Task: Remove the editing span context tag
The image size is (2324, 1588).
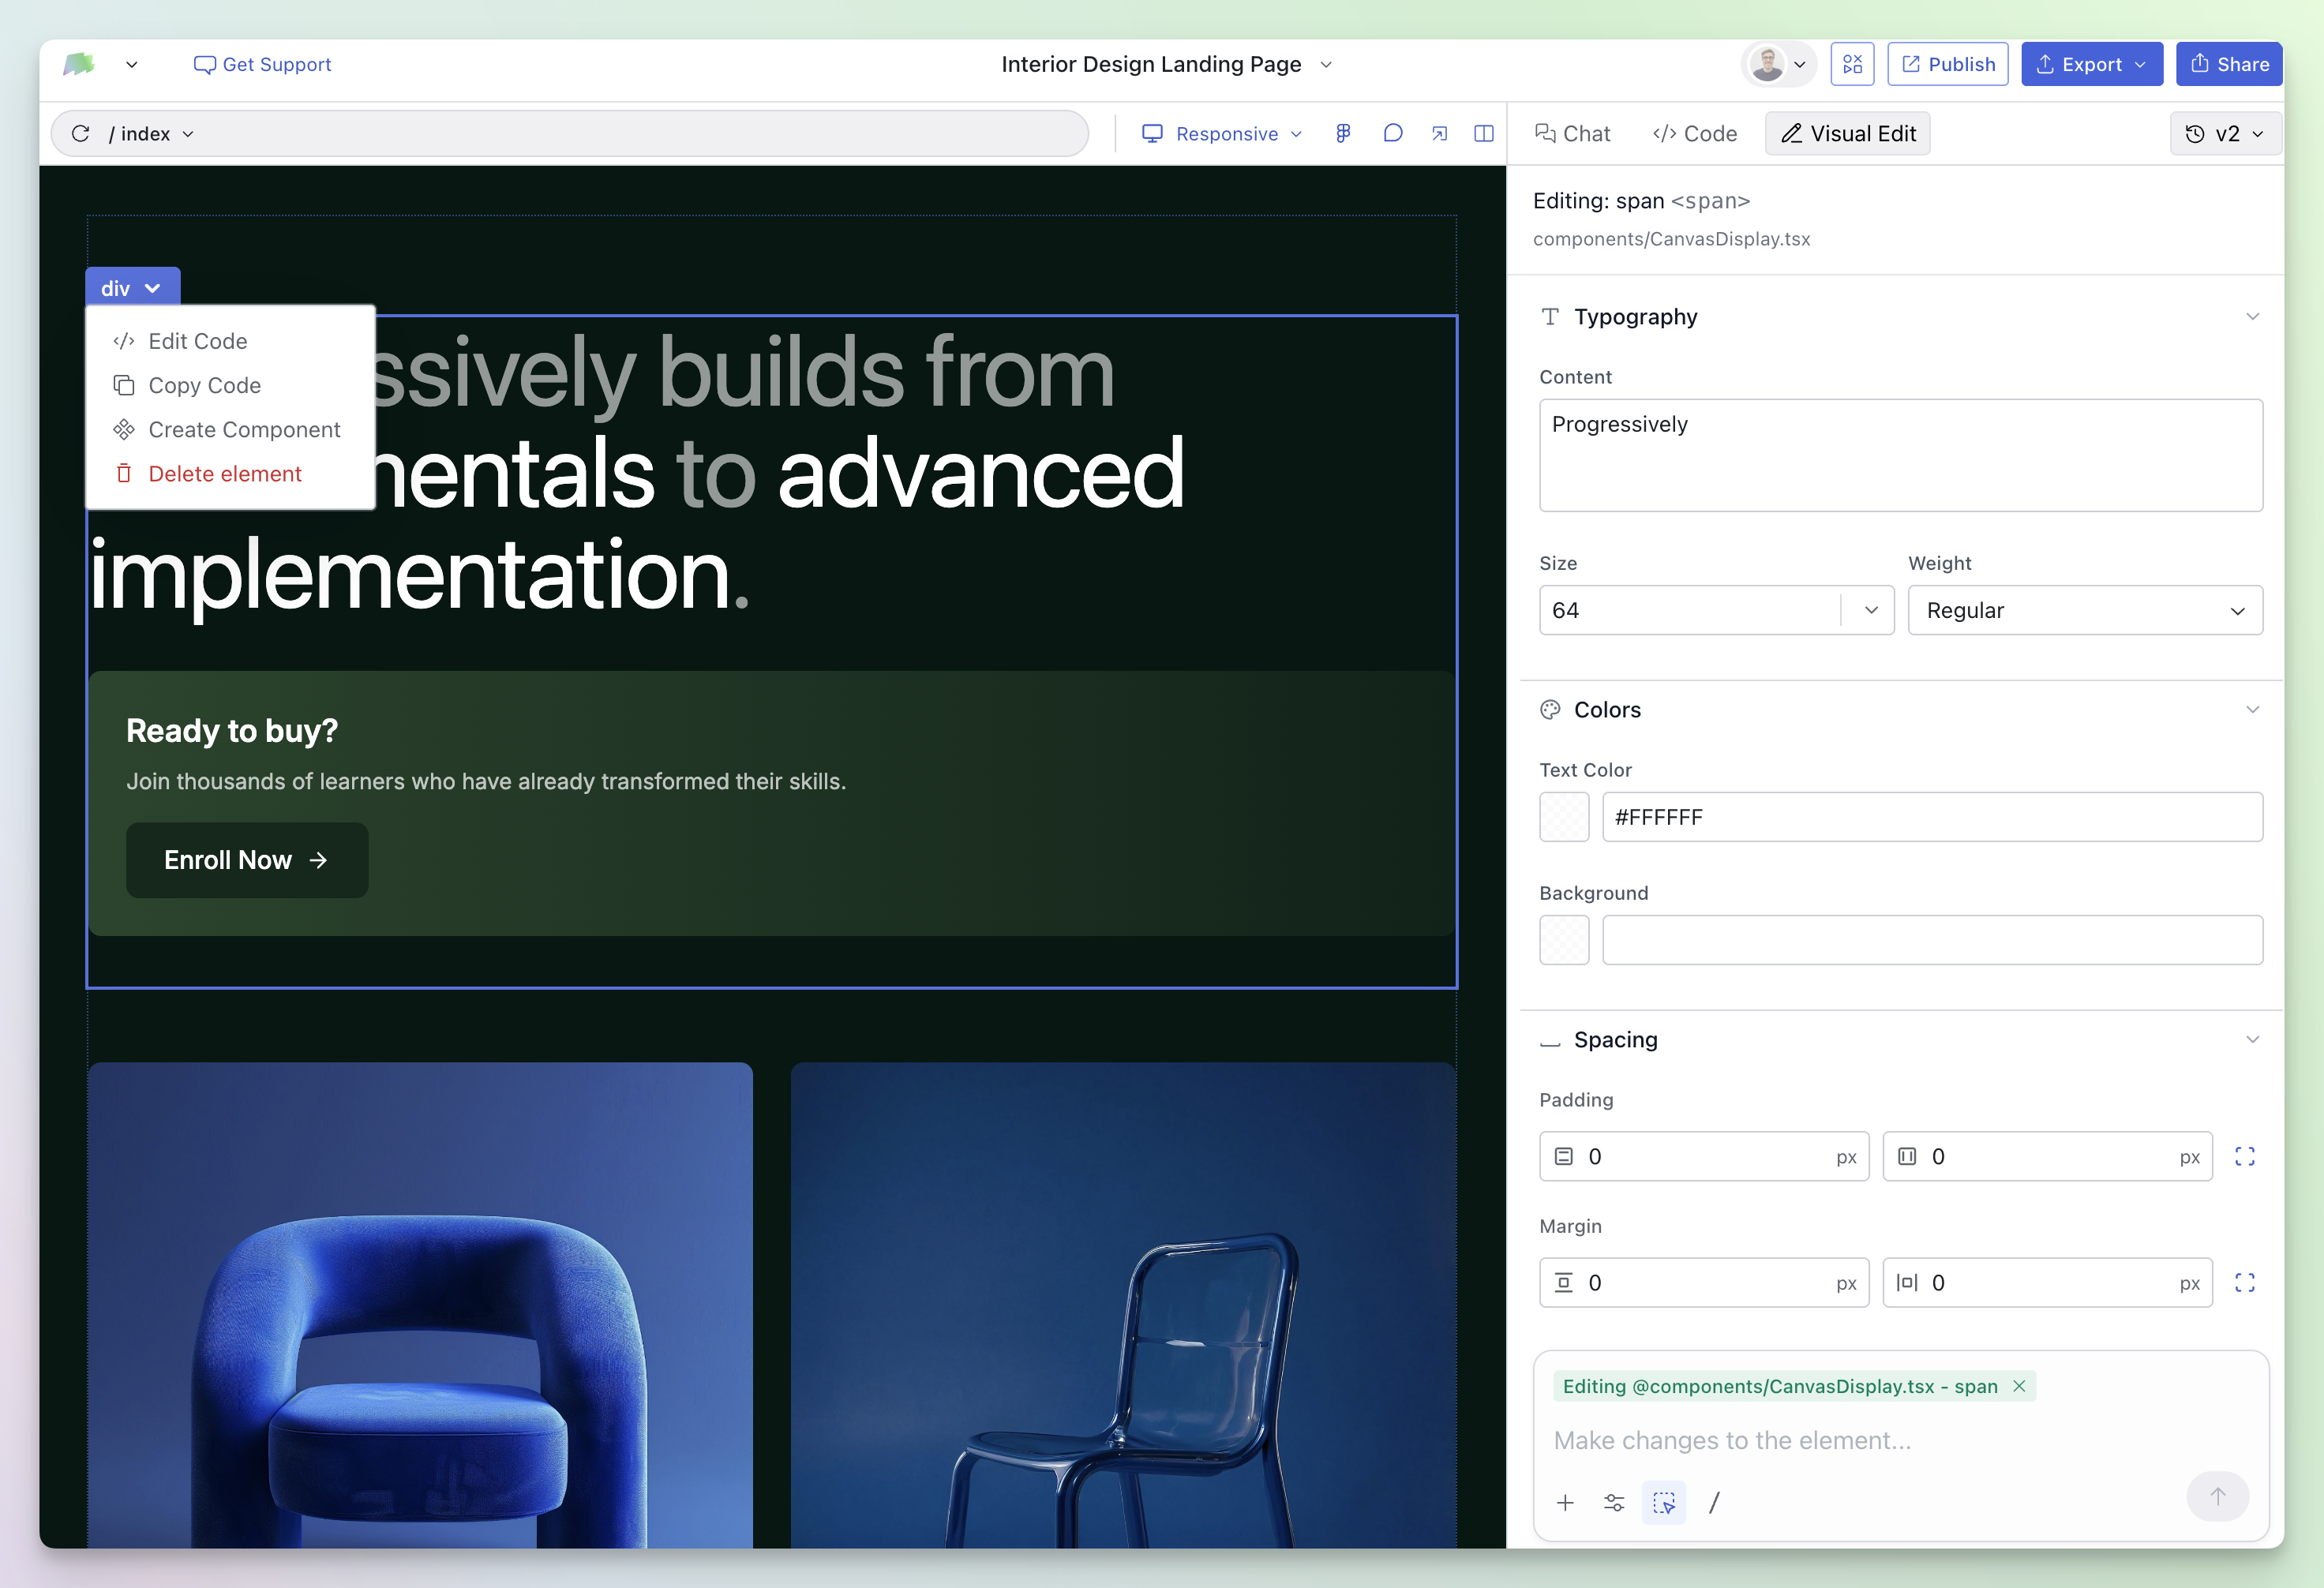Action: [2019, 1386]
